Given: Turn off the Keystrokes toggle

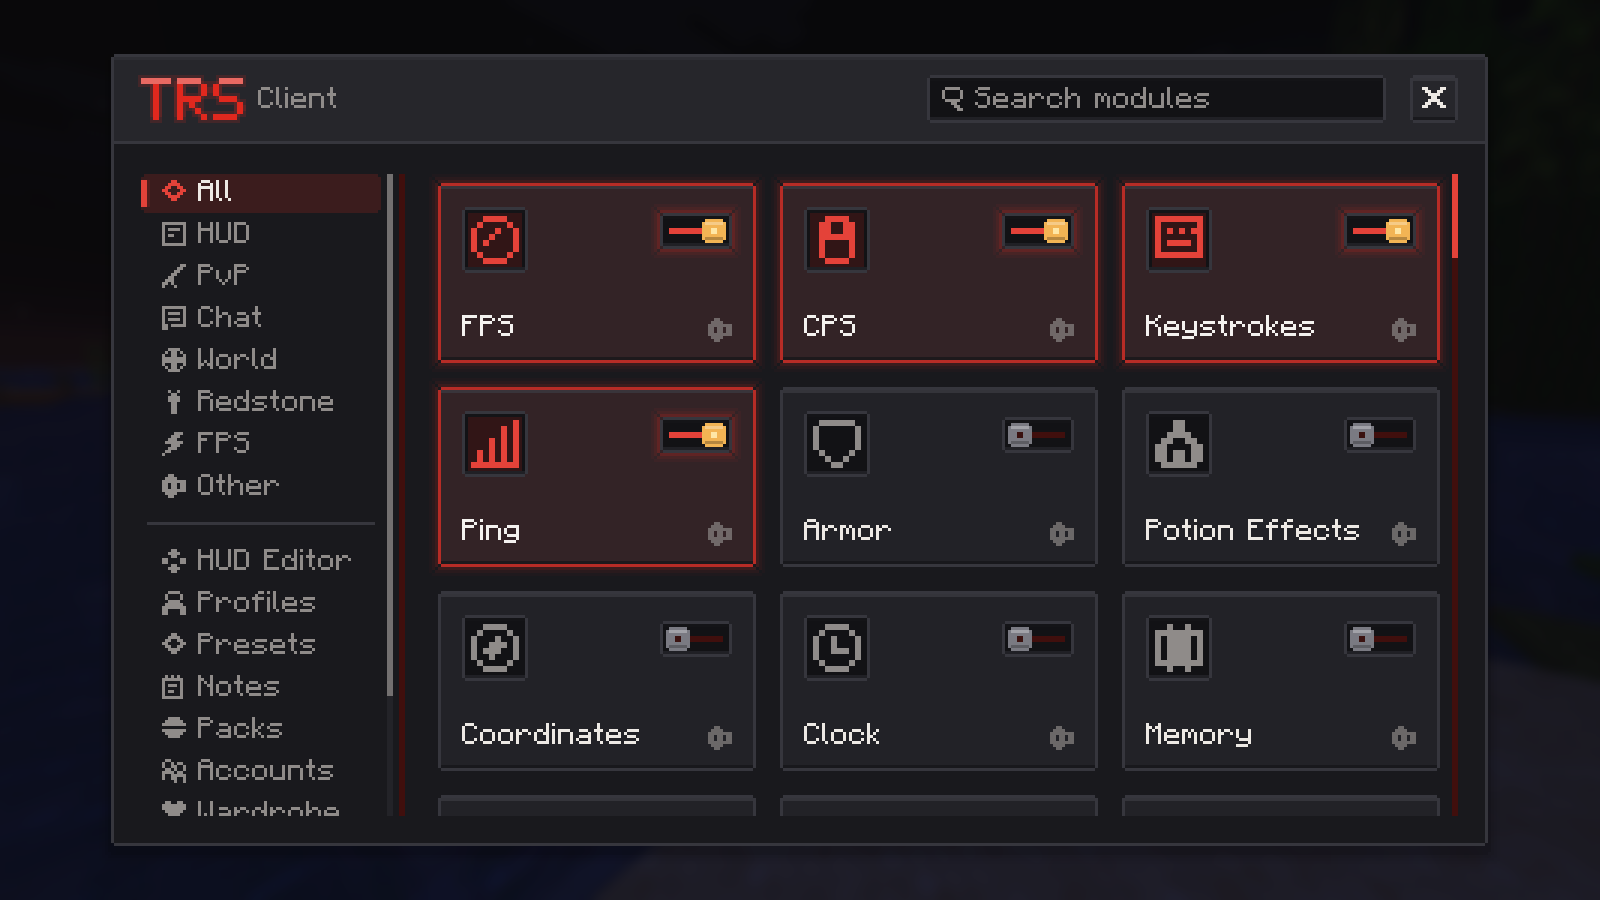Looking at the screenshot, I should pos(1380,231).
